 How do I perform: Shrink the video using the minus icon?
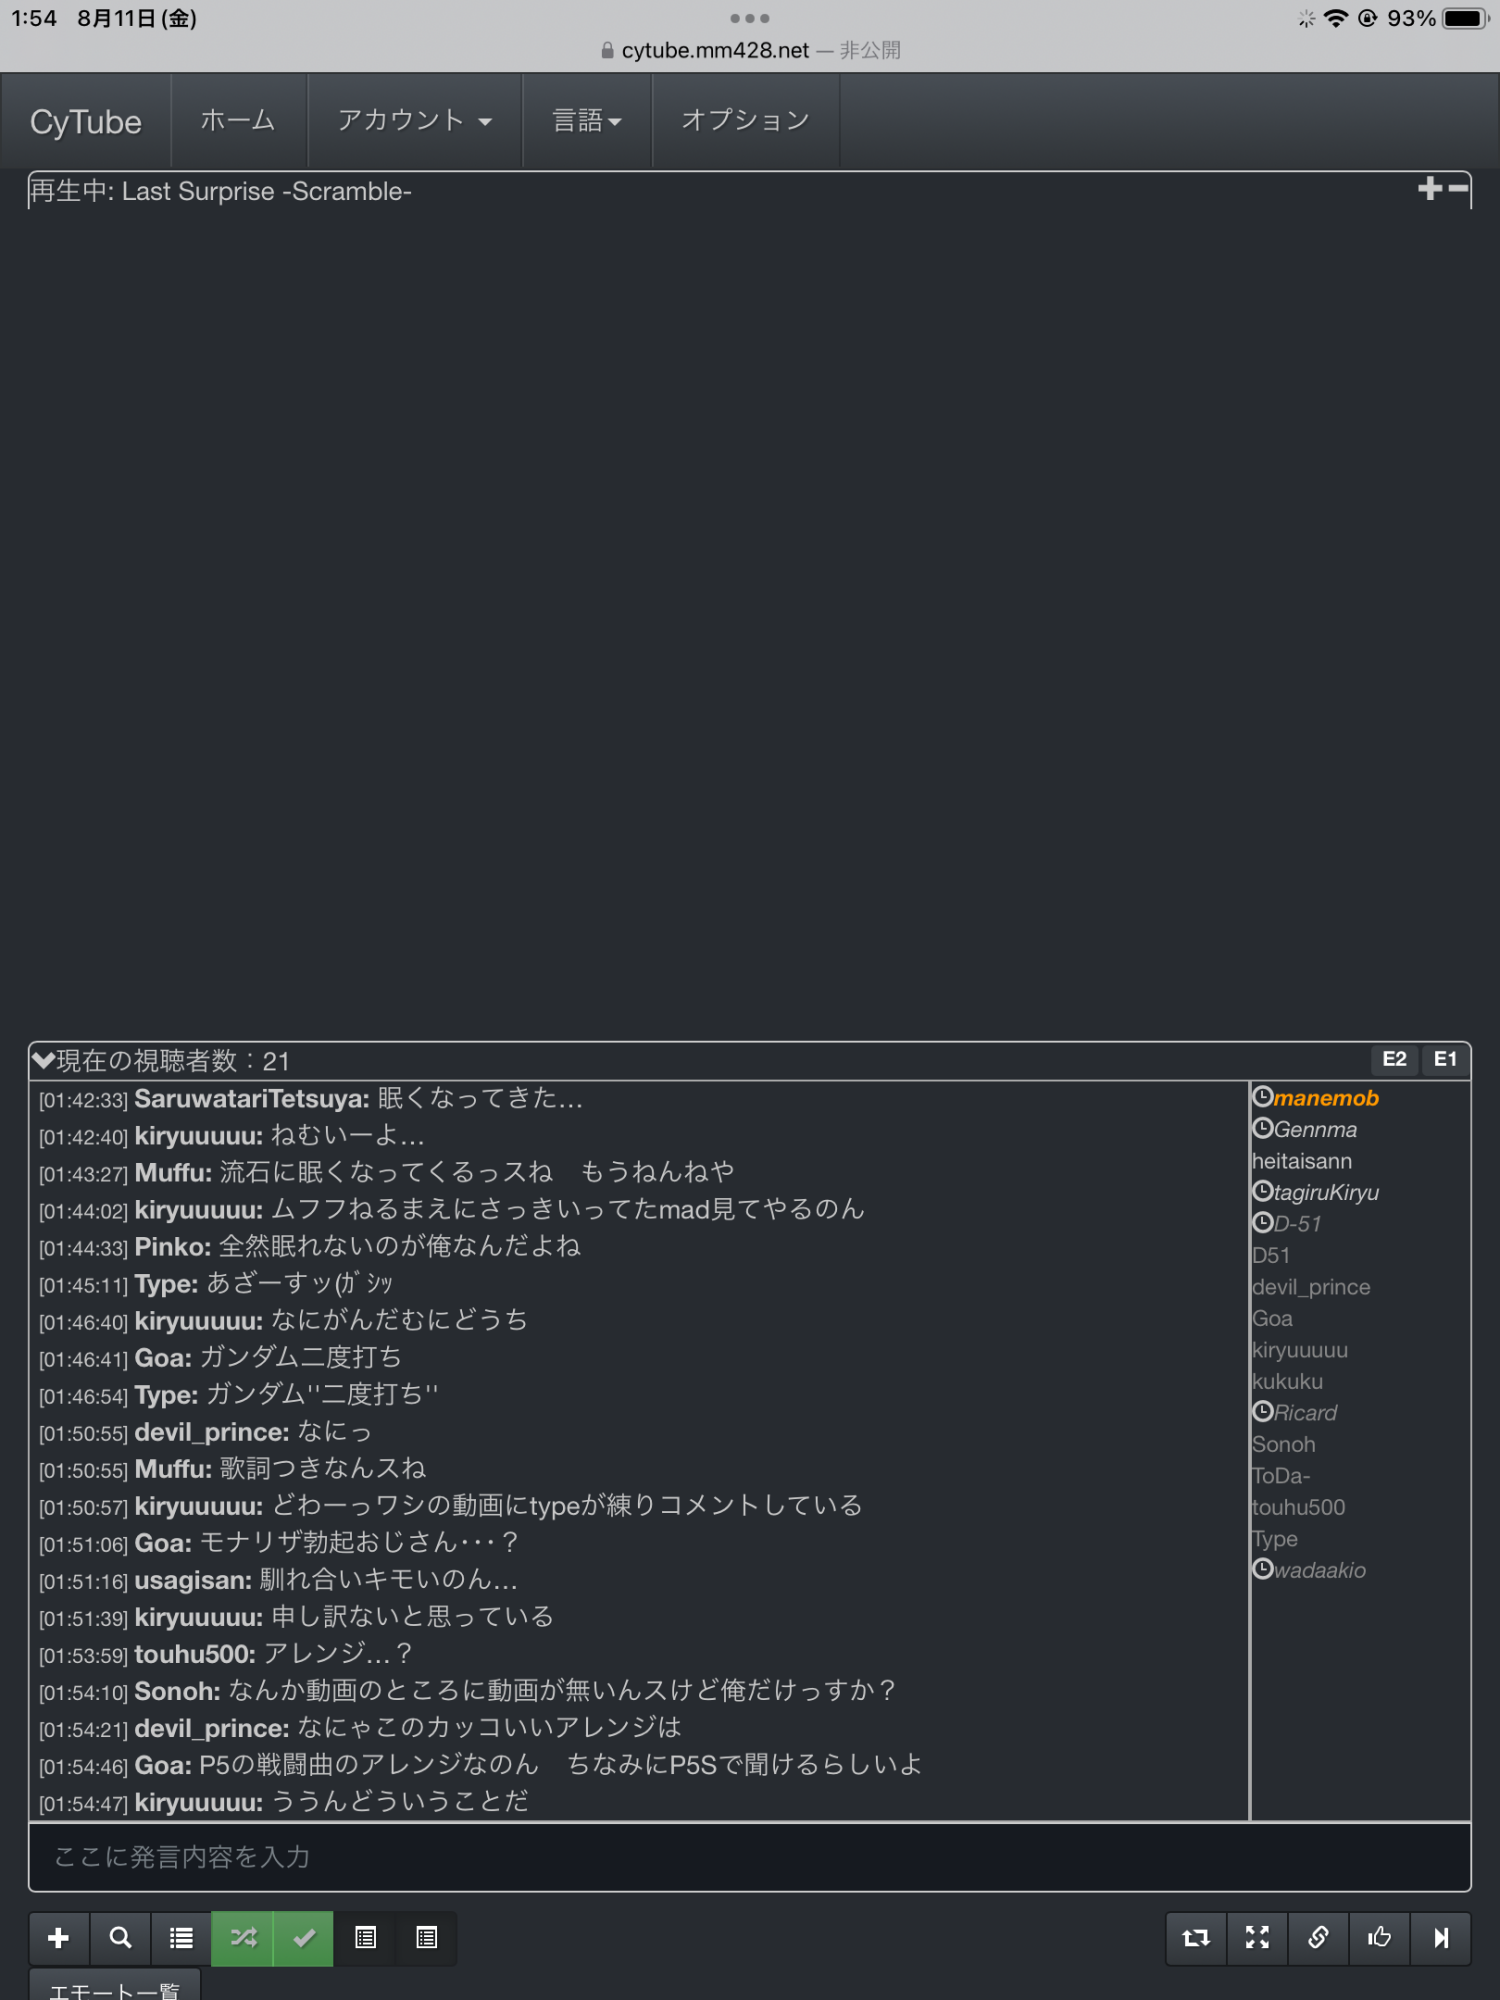coord(1459,188)
